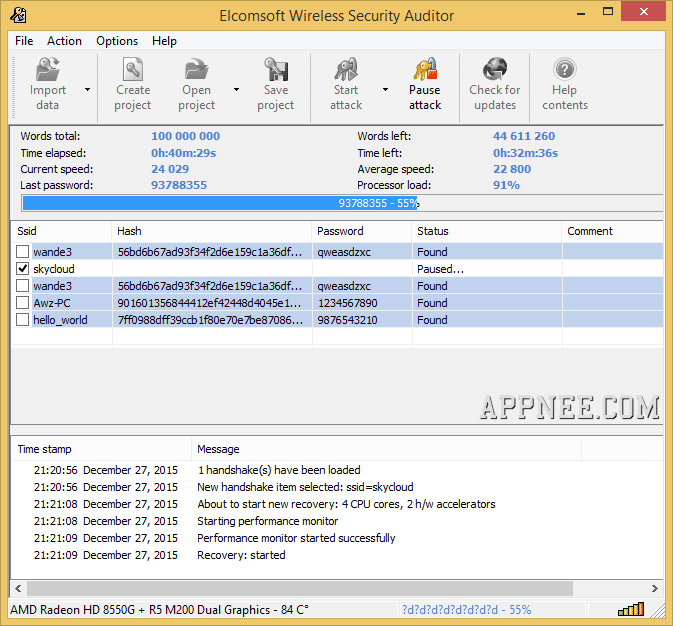Click the Processor load value 91%

pyautogui.click(x=506, y=185)
